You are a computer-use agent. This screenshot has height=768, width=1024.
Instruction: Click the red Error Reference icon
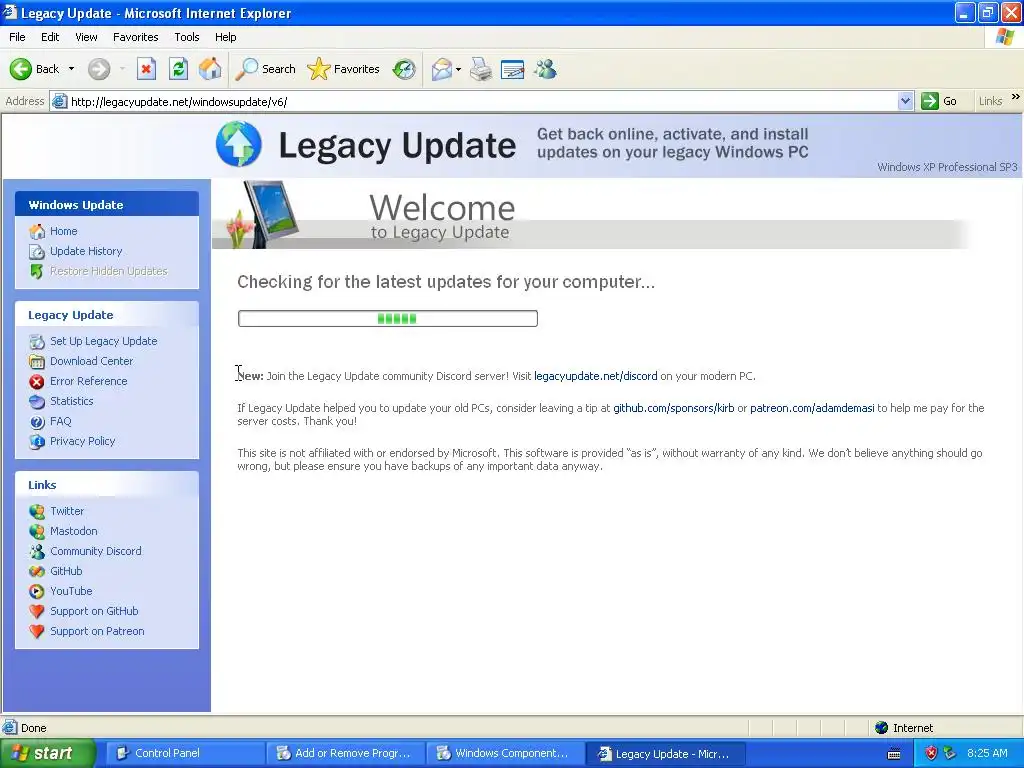(x=37, y=381)
